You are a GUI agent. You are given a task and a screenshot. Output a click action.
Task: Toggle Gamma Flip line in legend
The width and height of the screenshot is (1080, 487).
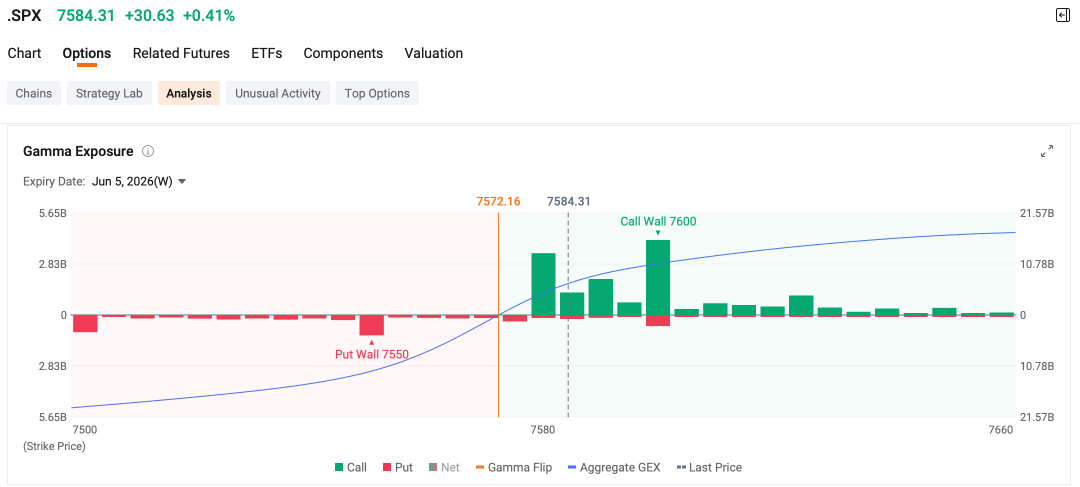[x=514, y=467]
